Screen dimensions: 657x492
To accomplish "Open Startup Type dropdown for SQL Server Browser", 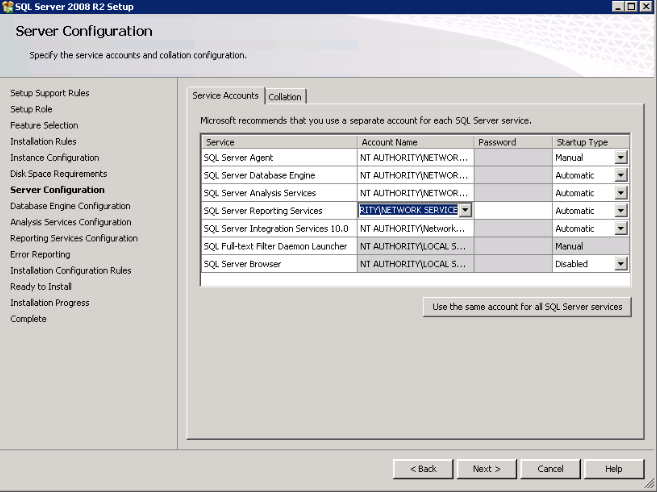I will coord(621,264).
